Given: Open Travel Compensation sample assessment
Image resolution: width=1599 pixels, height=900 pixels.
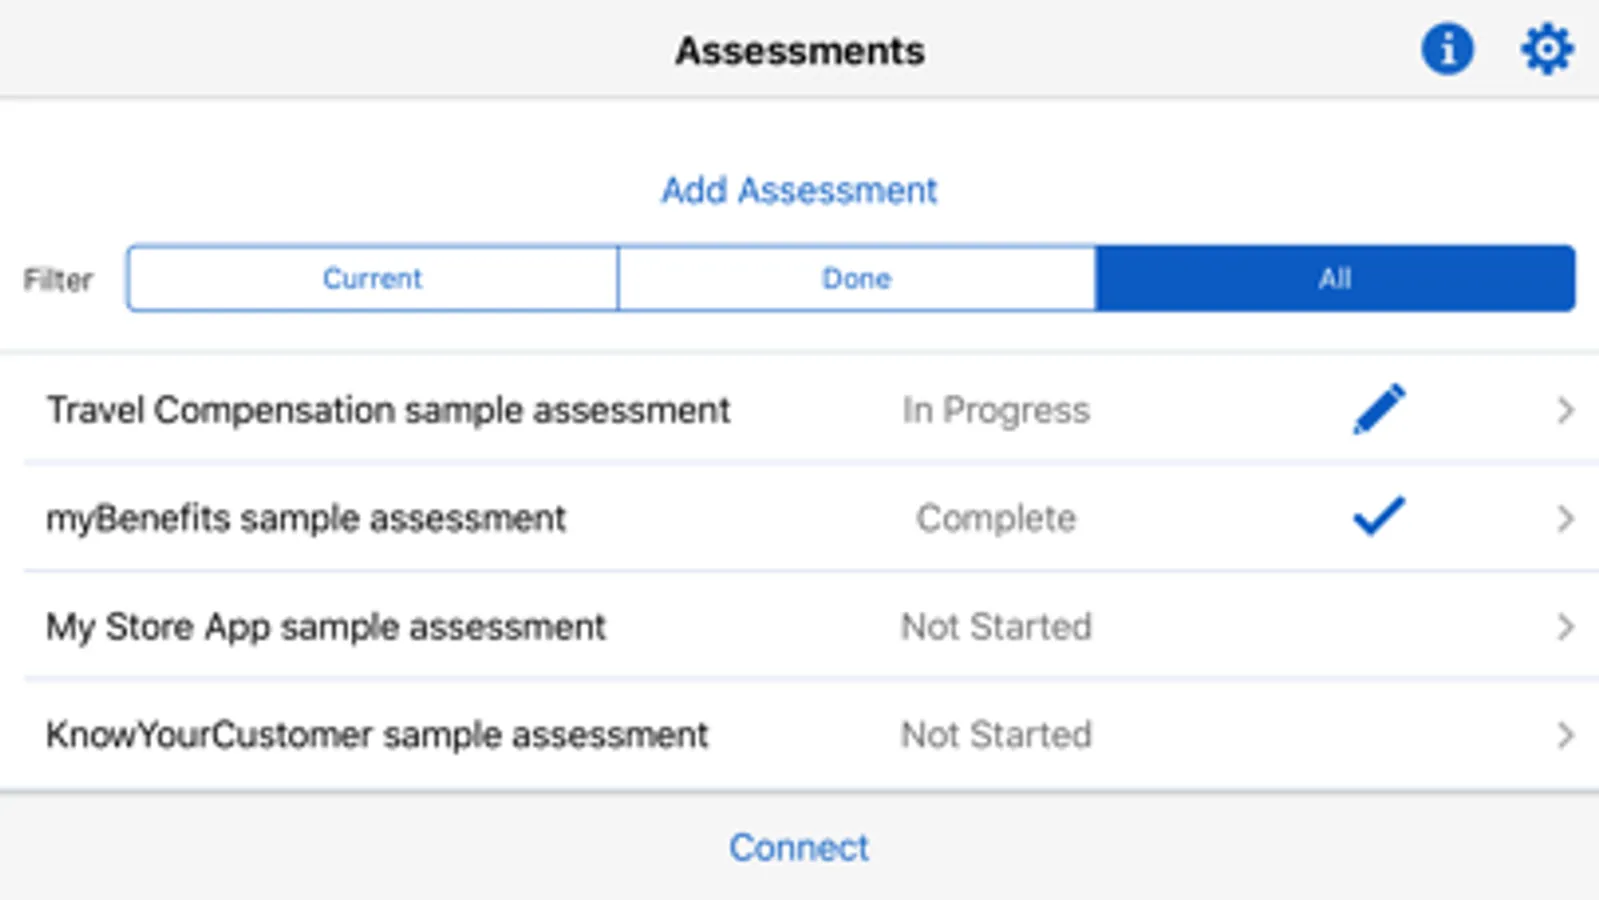Looking at the screenshot, I should pos(388,410).
